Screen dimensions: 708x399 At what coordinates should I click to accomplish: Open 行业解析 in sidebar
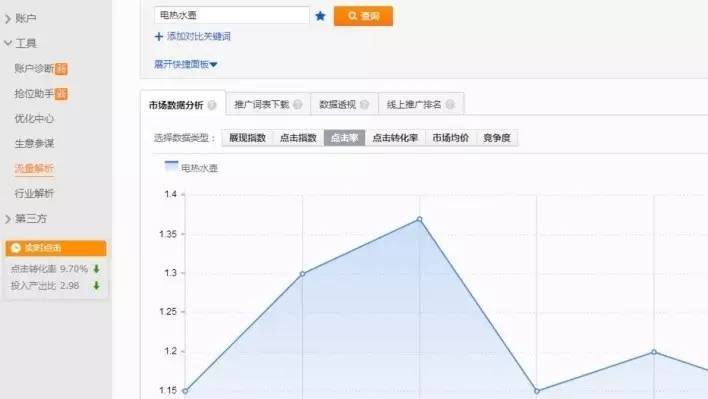click(34, 194)
